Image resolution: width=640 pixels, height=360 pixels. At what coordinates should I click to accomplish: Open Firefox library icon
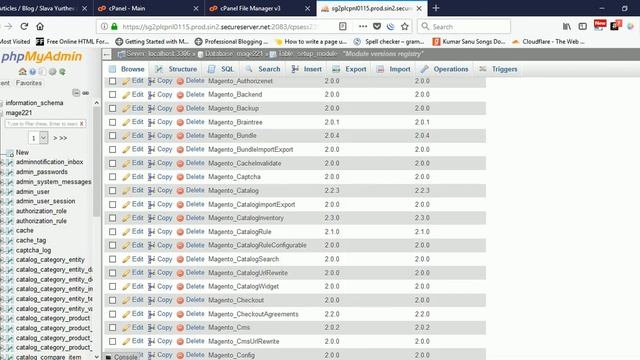pos(567,27)
